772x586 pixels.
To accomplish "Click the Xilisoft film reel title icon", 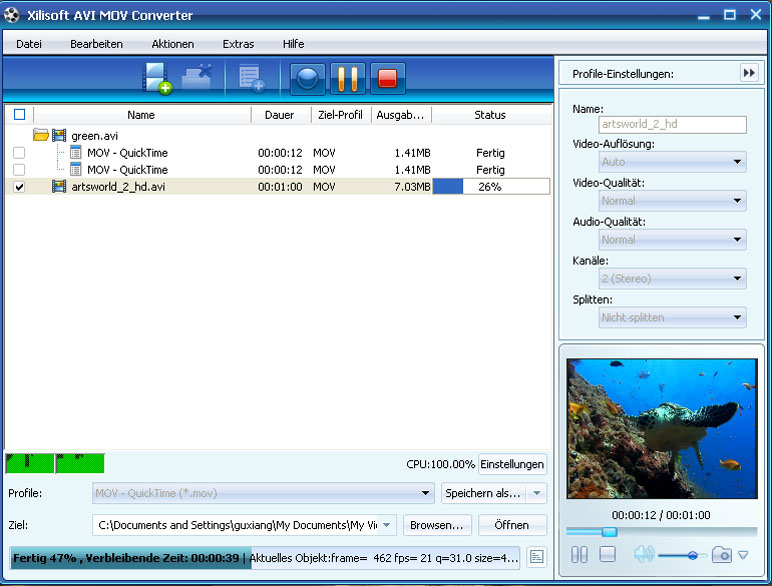I will point(11,15).
